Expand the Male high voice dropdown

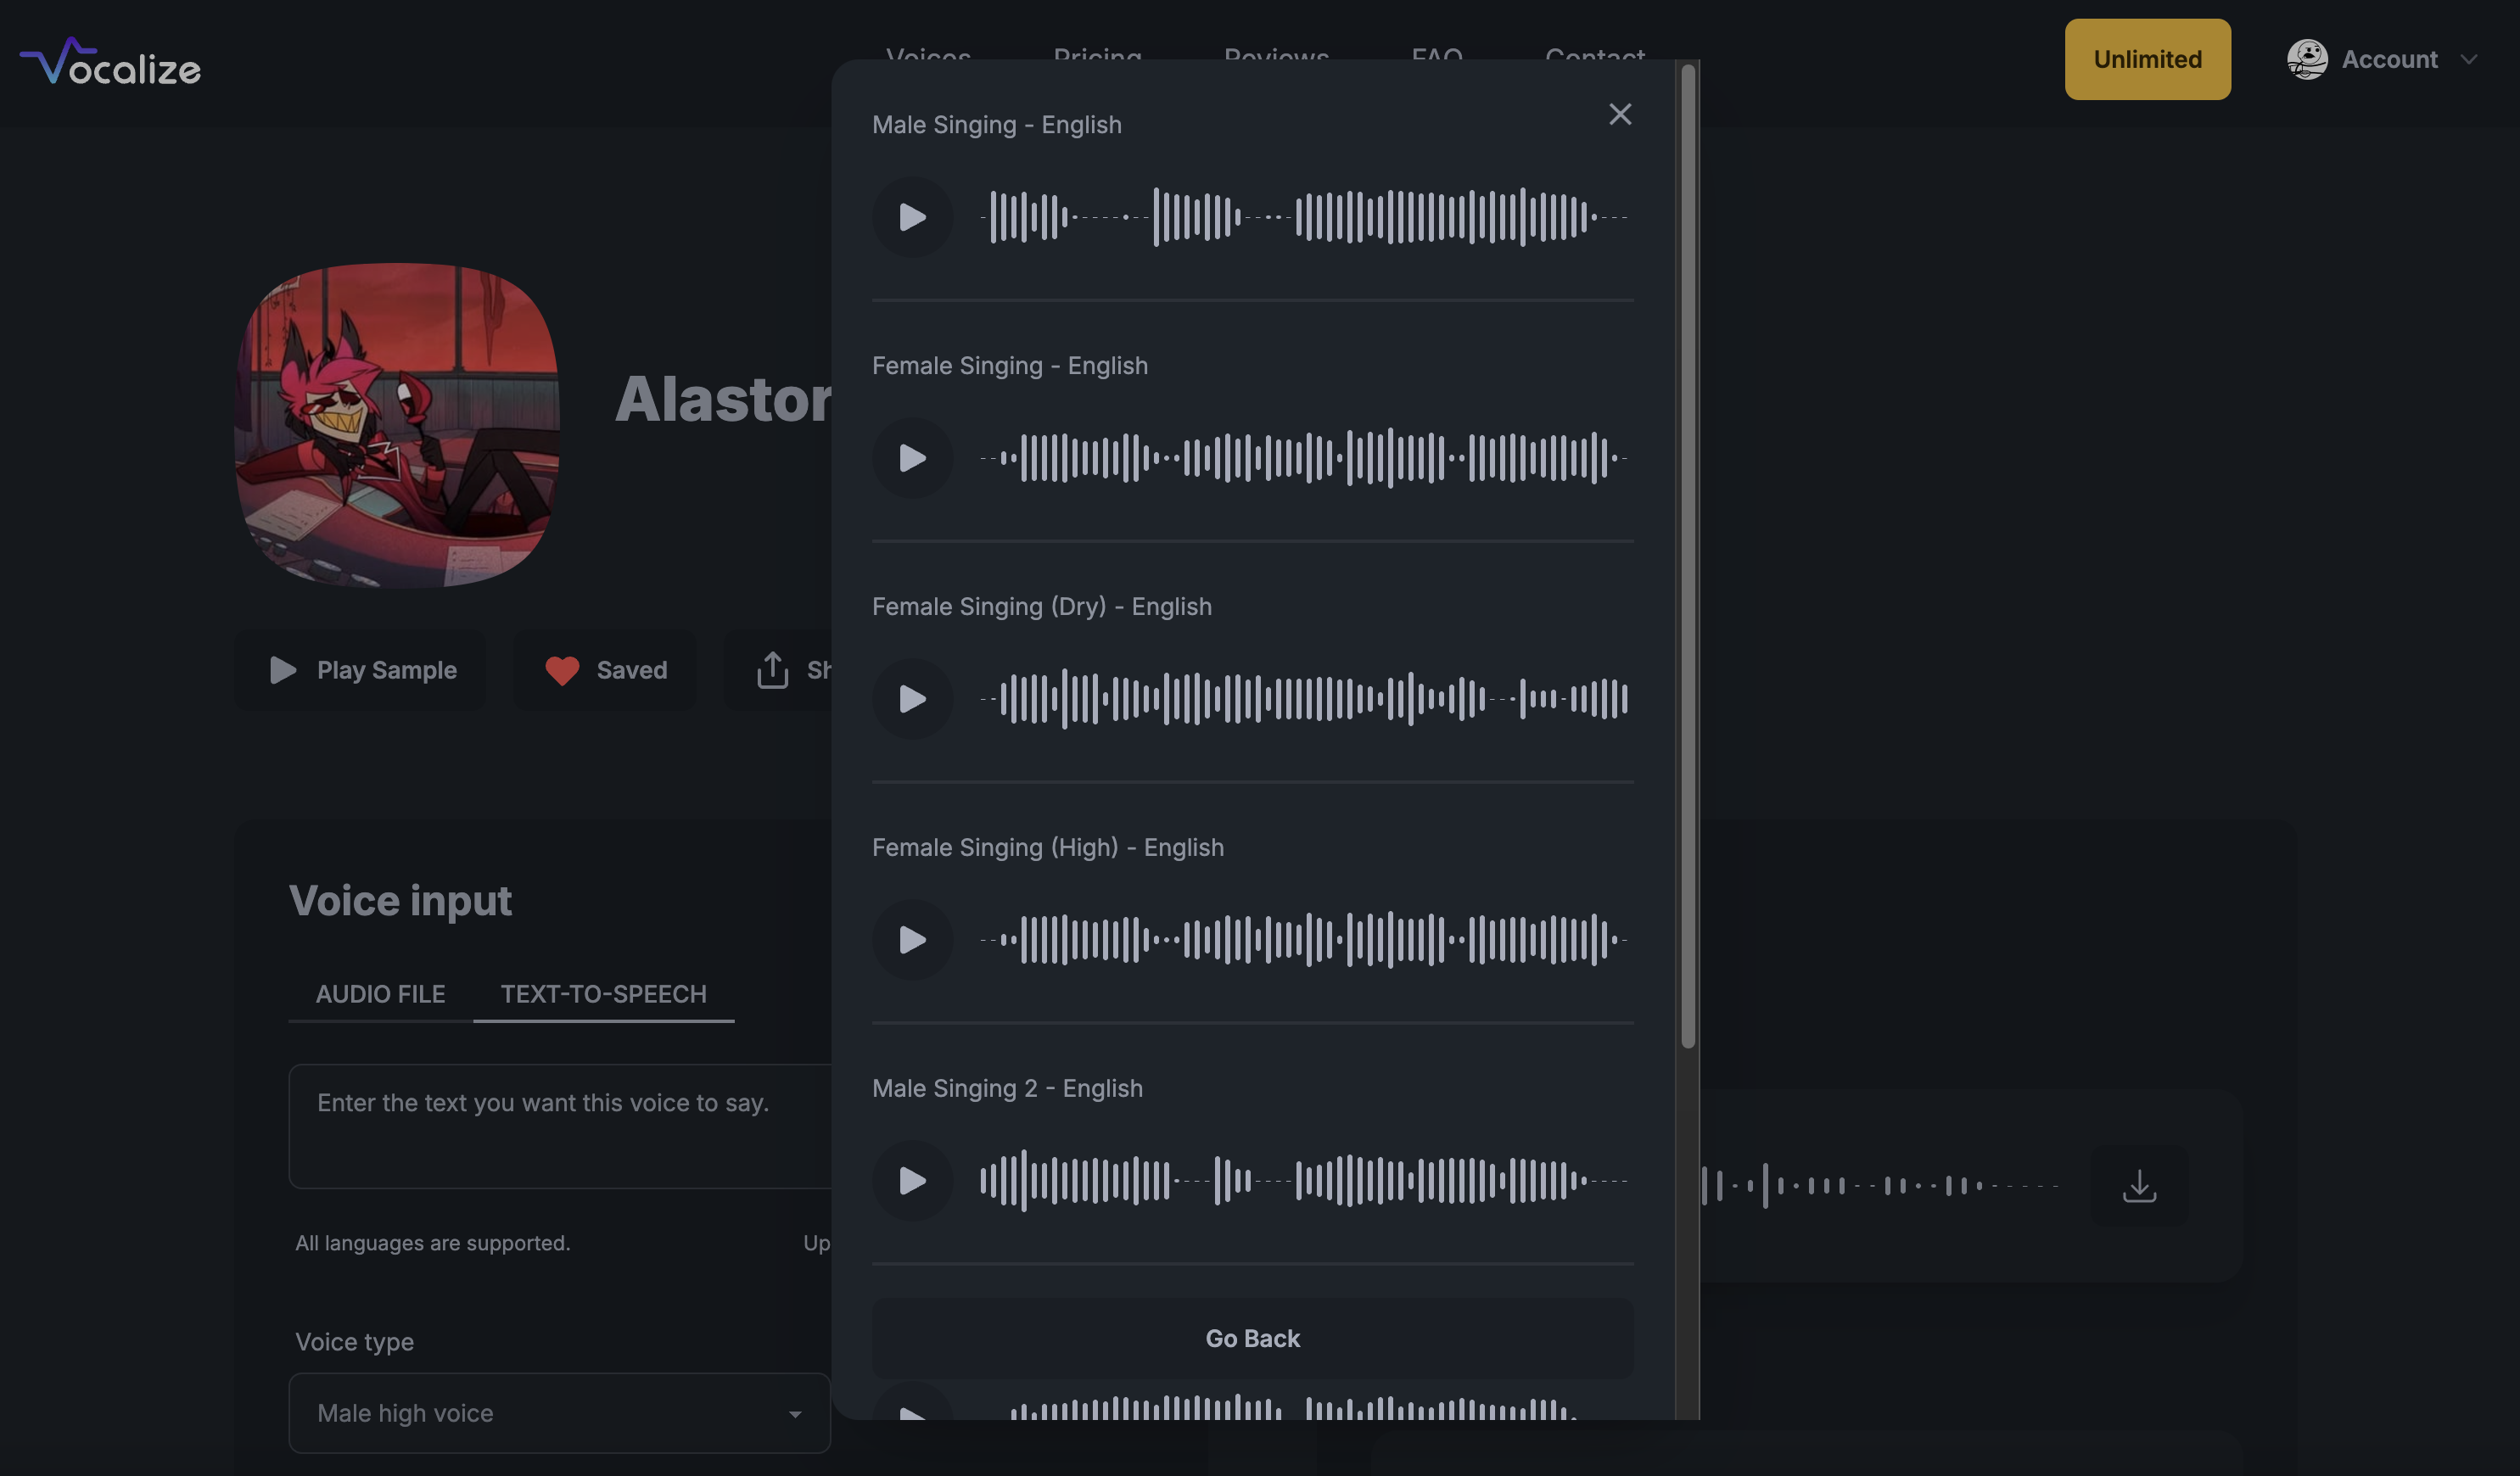pyautogui.click(x=559, y=1413)
